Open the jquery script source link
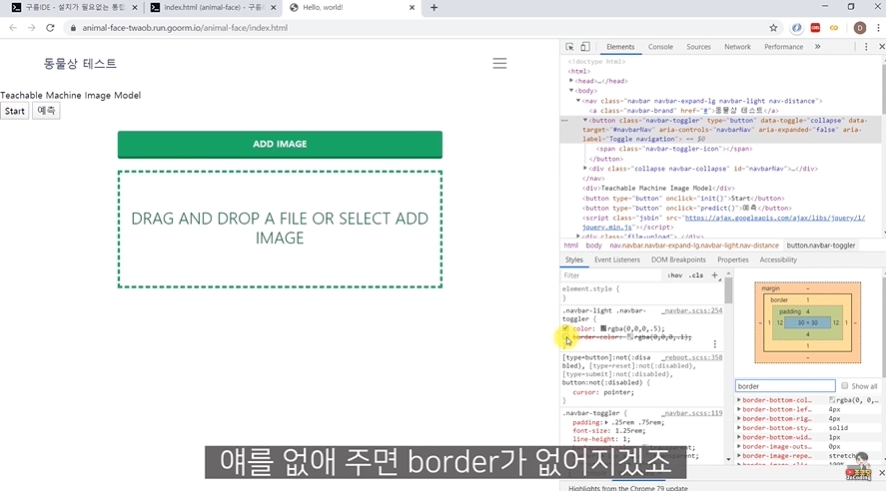Viewport: 886px width, 491px height. click(723, 222)
